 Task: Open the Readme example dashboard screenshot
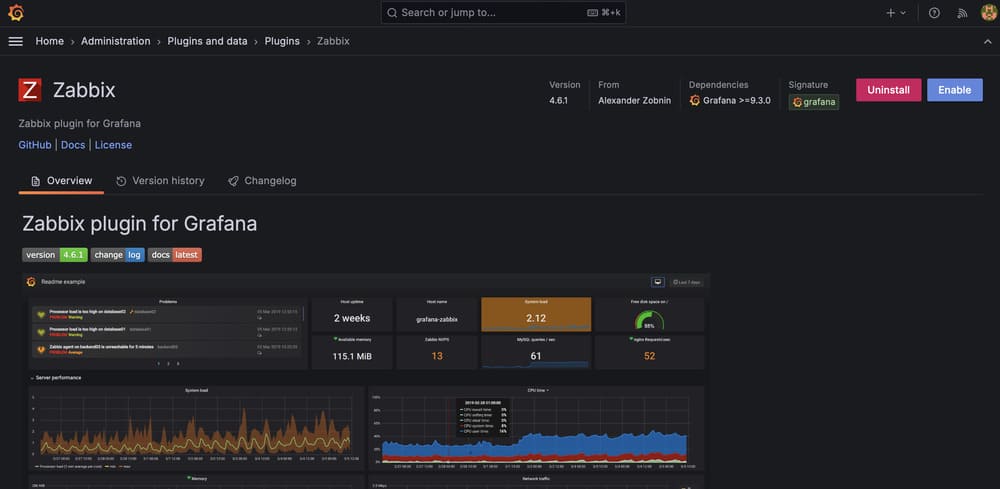[x=366, y=381]
